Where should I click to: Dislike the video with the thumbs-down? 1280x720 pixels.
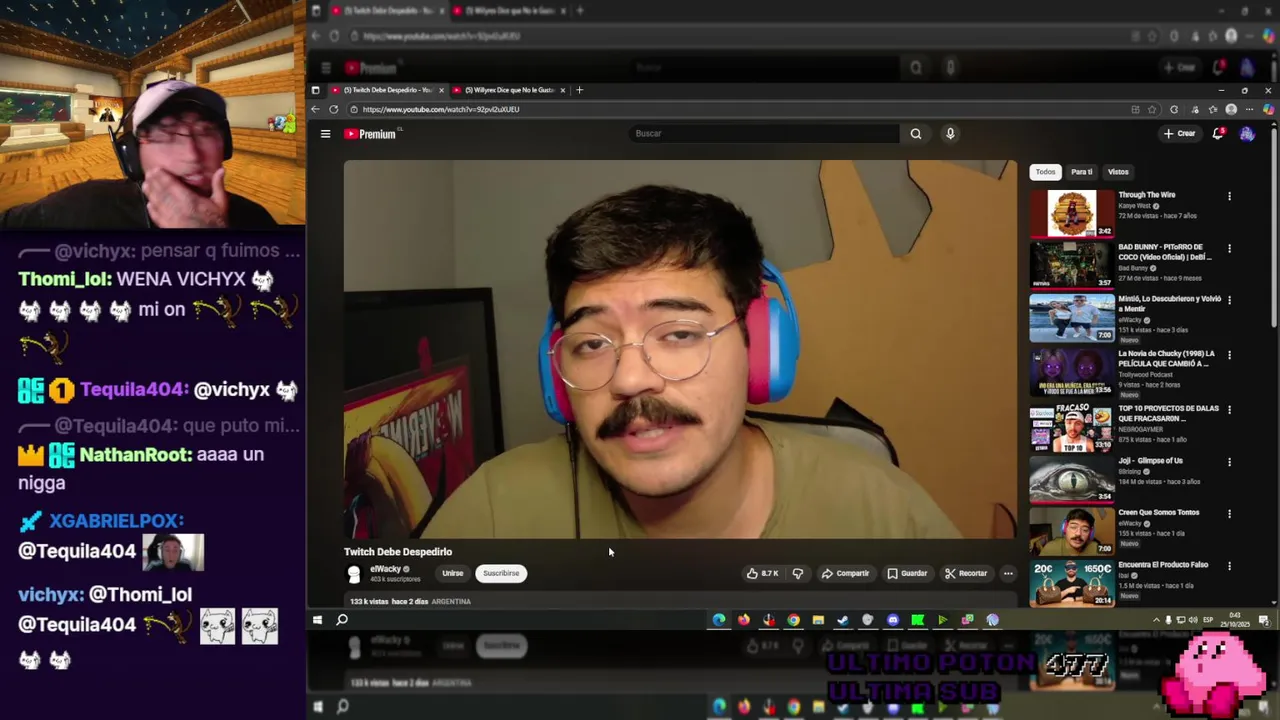pos(798,573)
